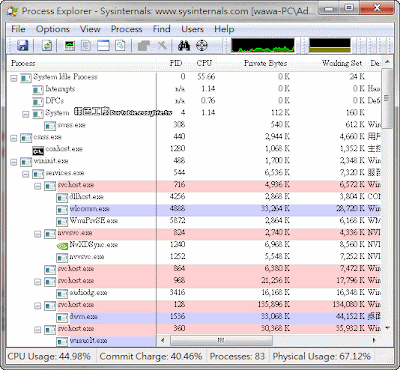The image size is (400, 370).
Task: Click the CPU usage history mini graph
Action: tap(263, 46)
